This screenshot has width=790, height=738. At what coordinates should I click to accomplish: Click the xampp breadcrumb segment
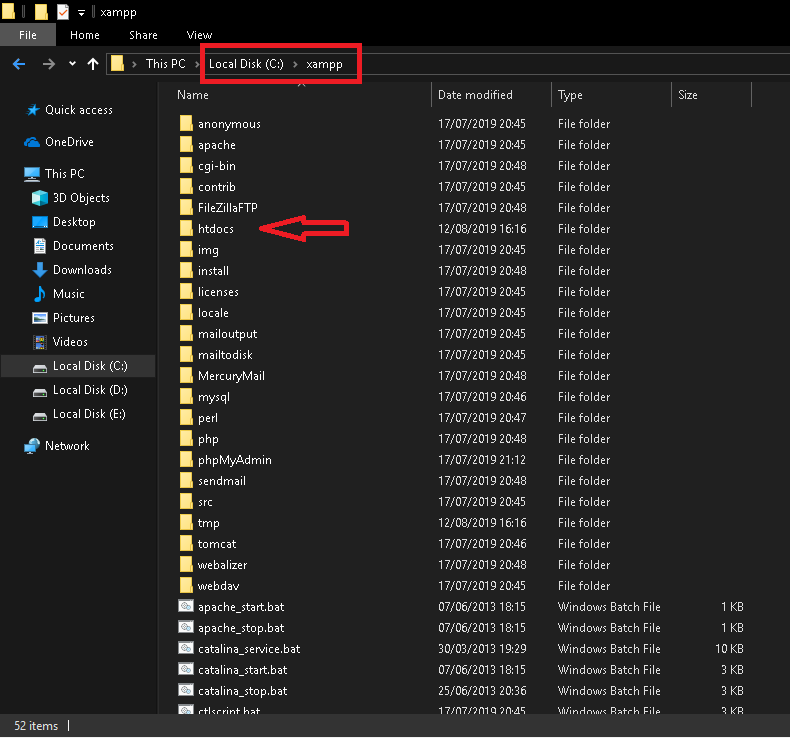(x=324, y=64)
